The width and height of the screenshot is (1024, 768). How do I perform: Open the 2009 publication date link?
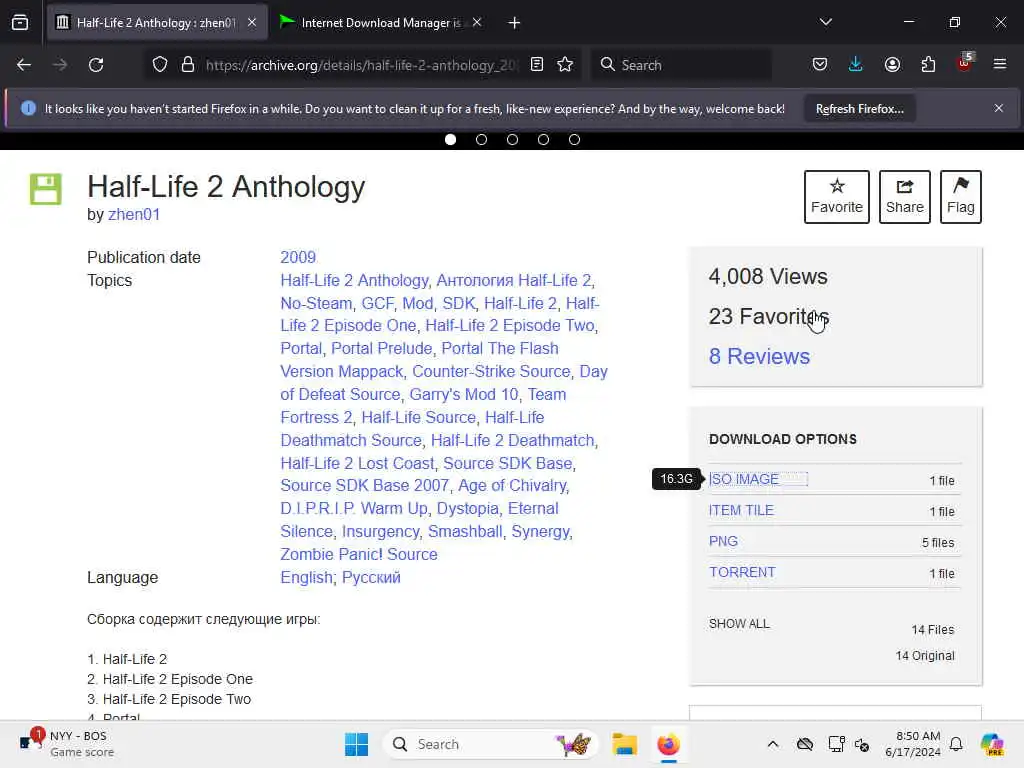coord(298,257)
